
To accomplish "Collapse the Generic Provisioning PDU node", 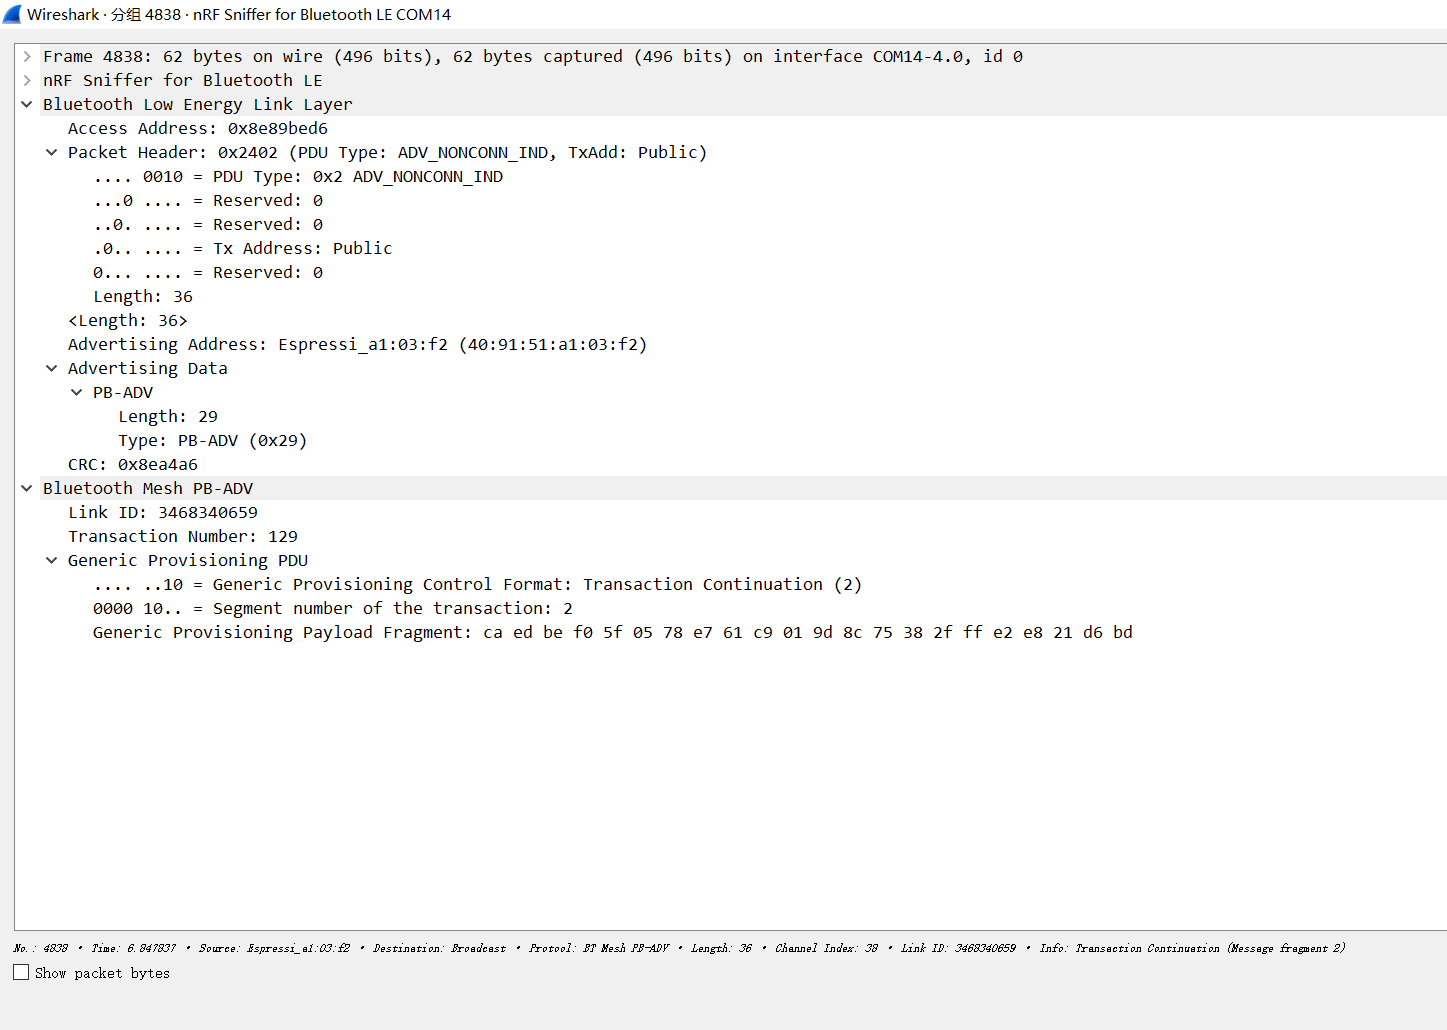I will point(52,561).
